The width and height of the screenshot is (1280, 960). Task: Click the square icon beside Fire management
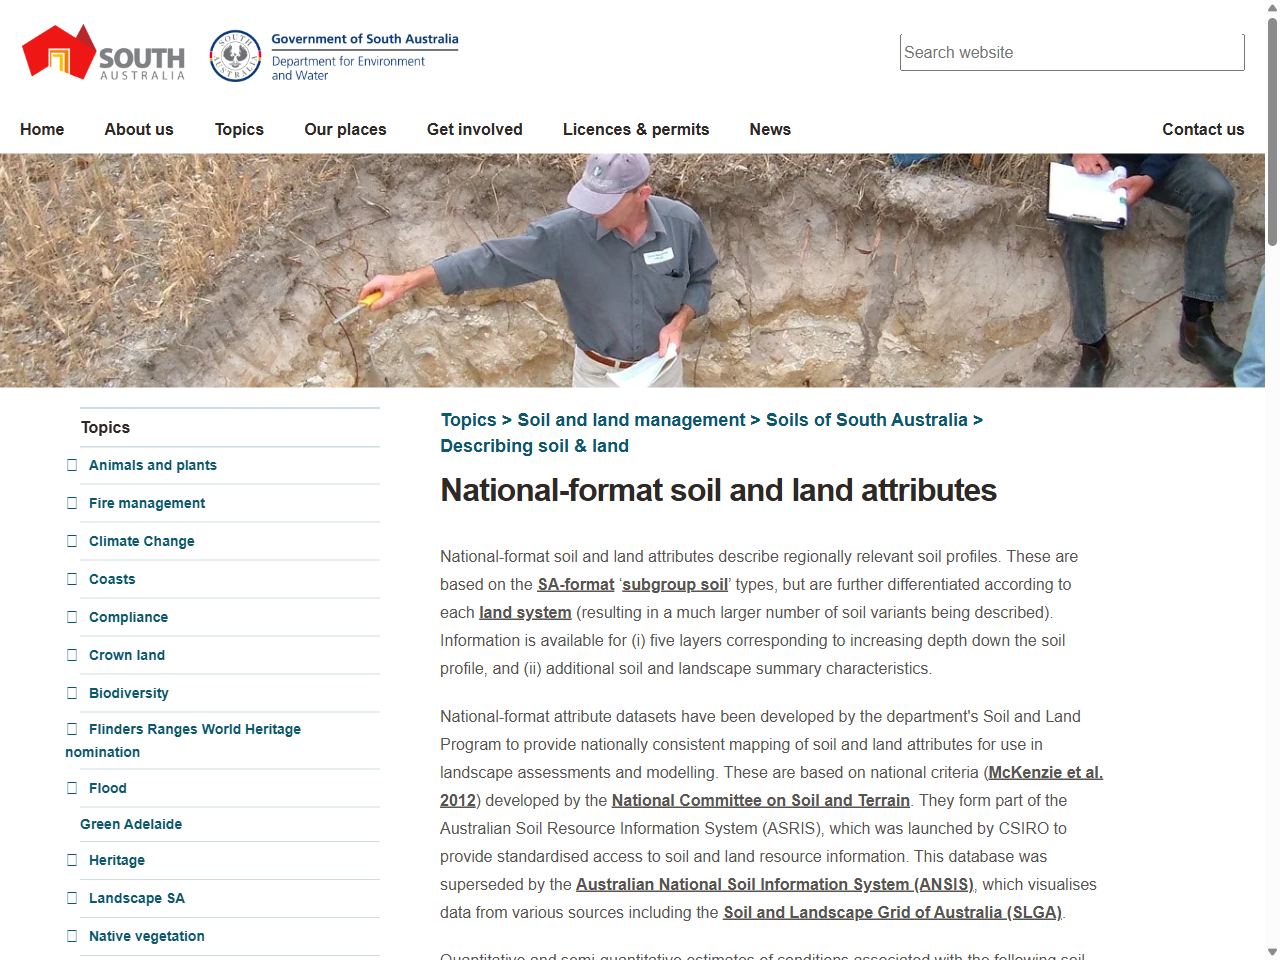71,502
